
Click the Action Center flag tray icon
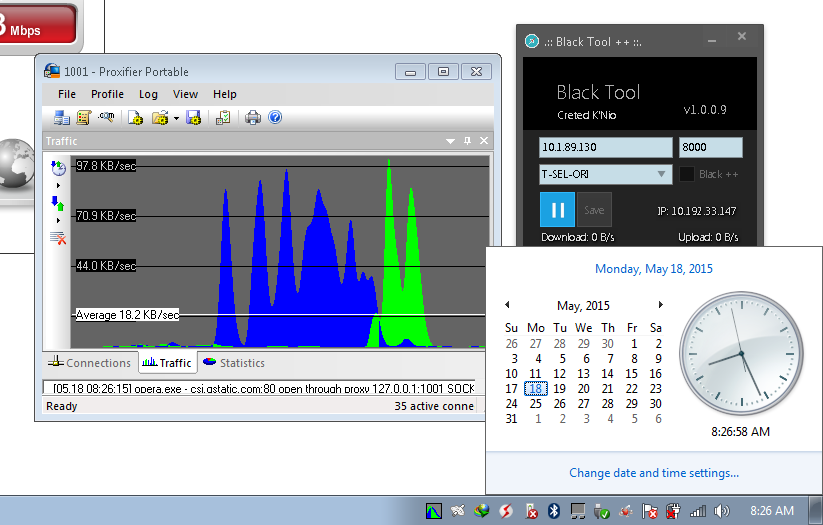pyautogui.click(x=650, y=511)
